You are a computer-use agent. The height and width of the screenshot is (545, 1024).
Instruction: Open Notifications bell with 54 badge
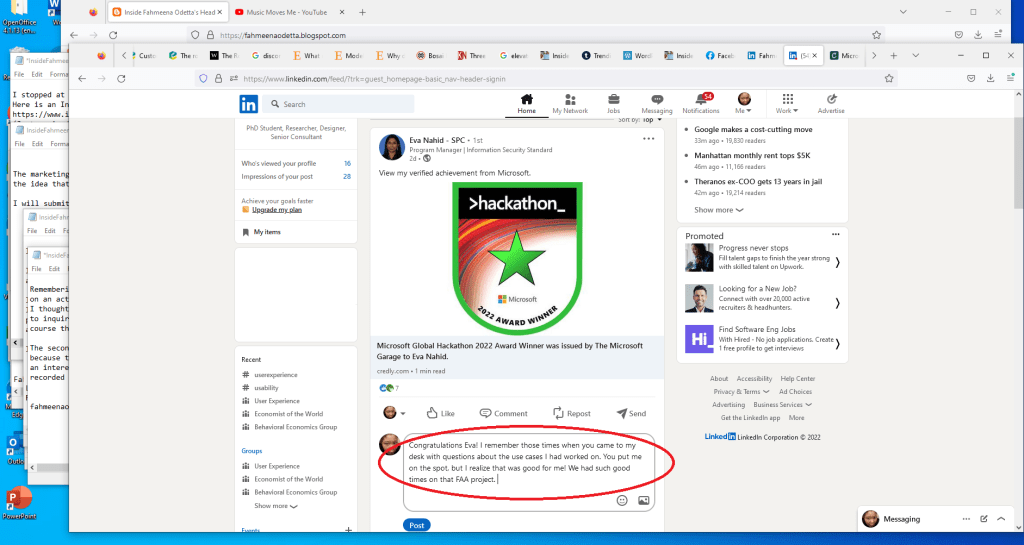tap(701, 104)
